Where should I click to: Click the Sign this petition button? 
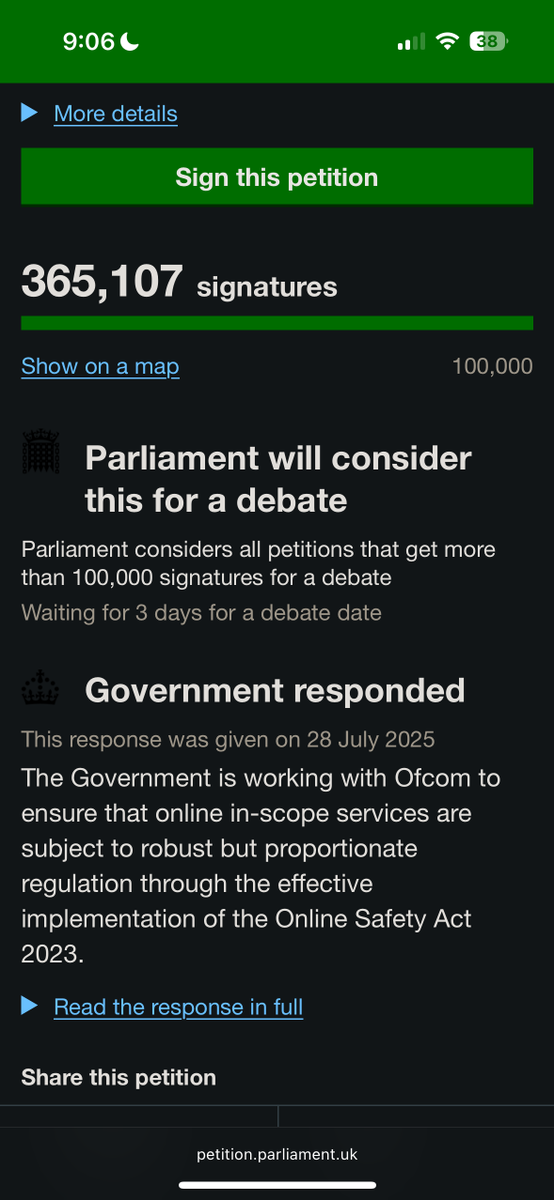(x=277, y=177)
